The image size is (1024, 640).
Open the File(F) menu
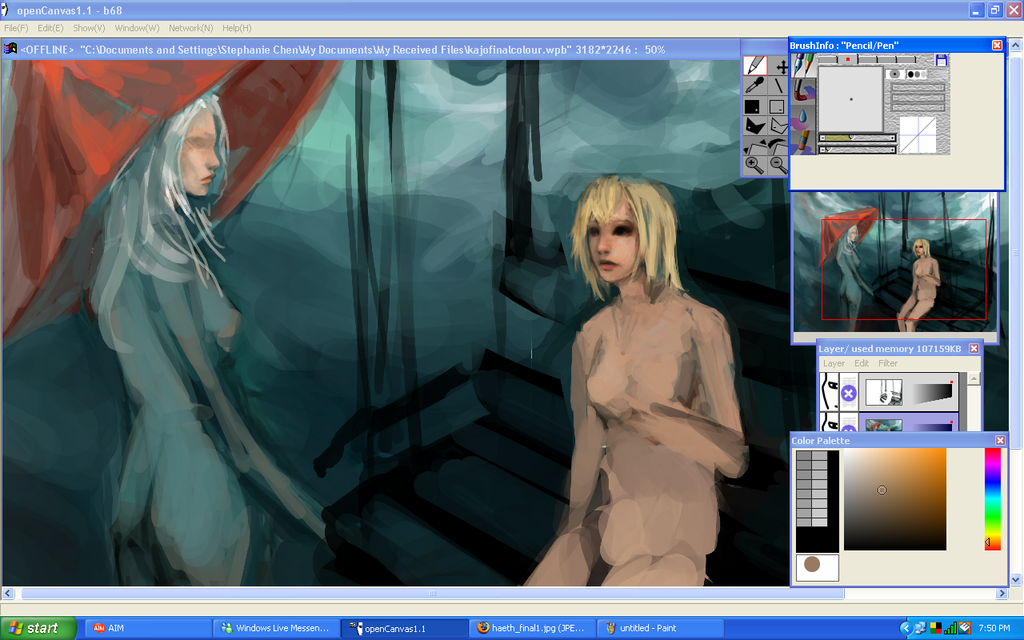[16, 28]
